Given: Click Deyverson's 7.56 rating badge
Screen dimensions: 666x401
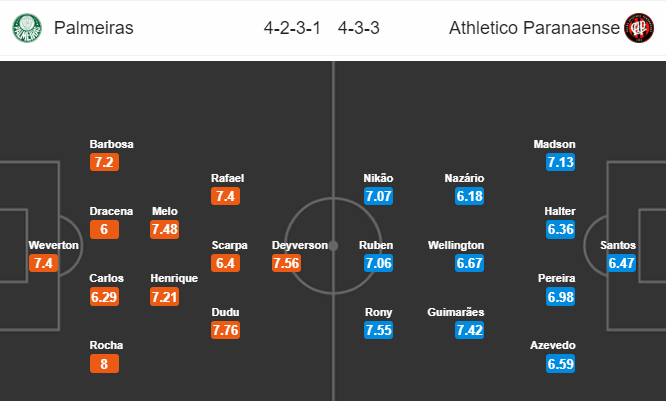Looking at the screenshot, I should [x=286, y=263].
